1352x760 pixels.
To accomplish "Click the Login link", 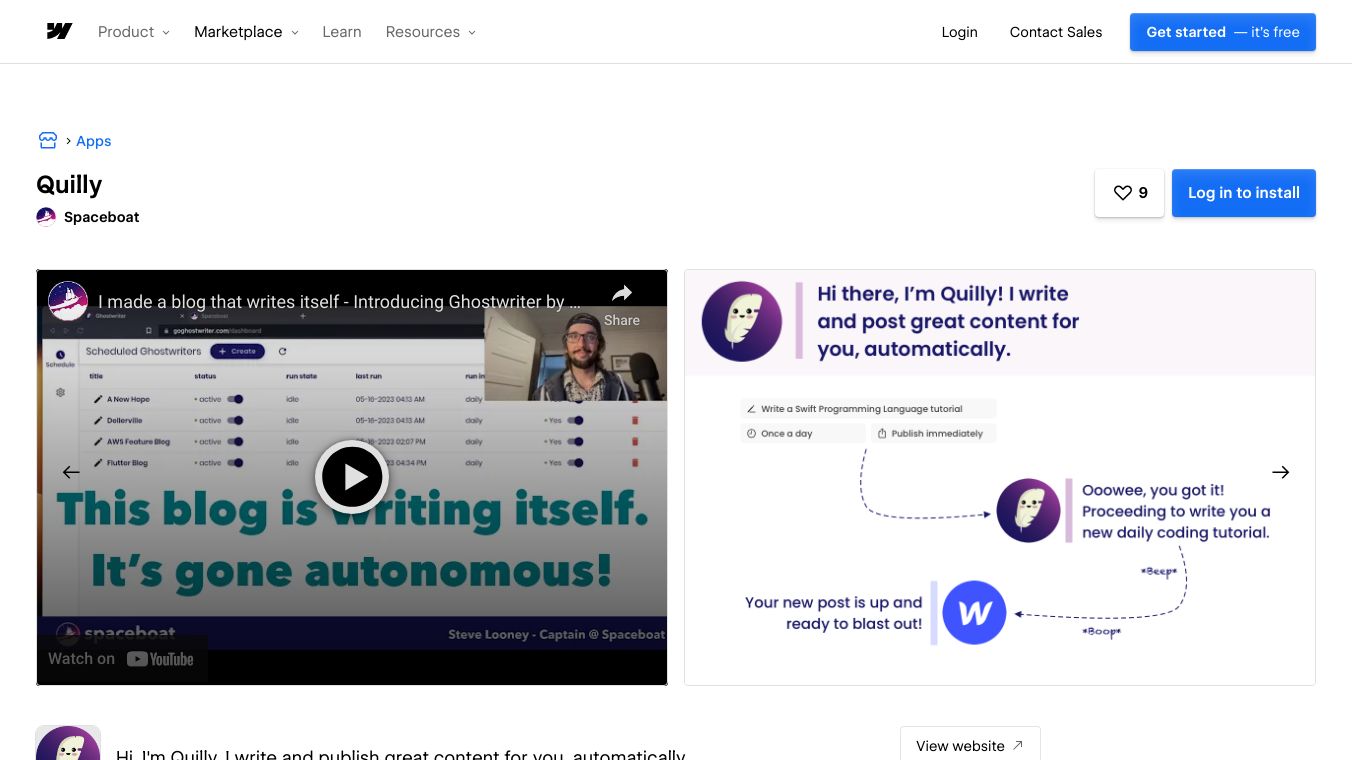I will (x=959, y=32).
